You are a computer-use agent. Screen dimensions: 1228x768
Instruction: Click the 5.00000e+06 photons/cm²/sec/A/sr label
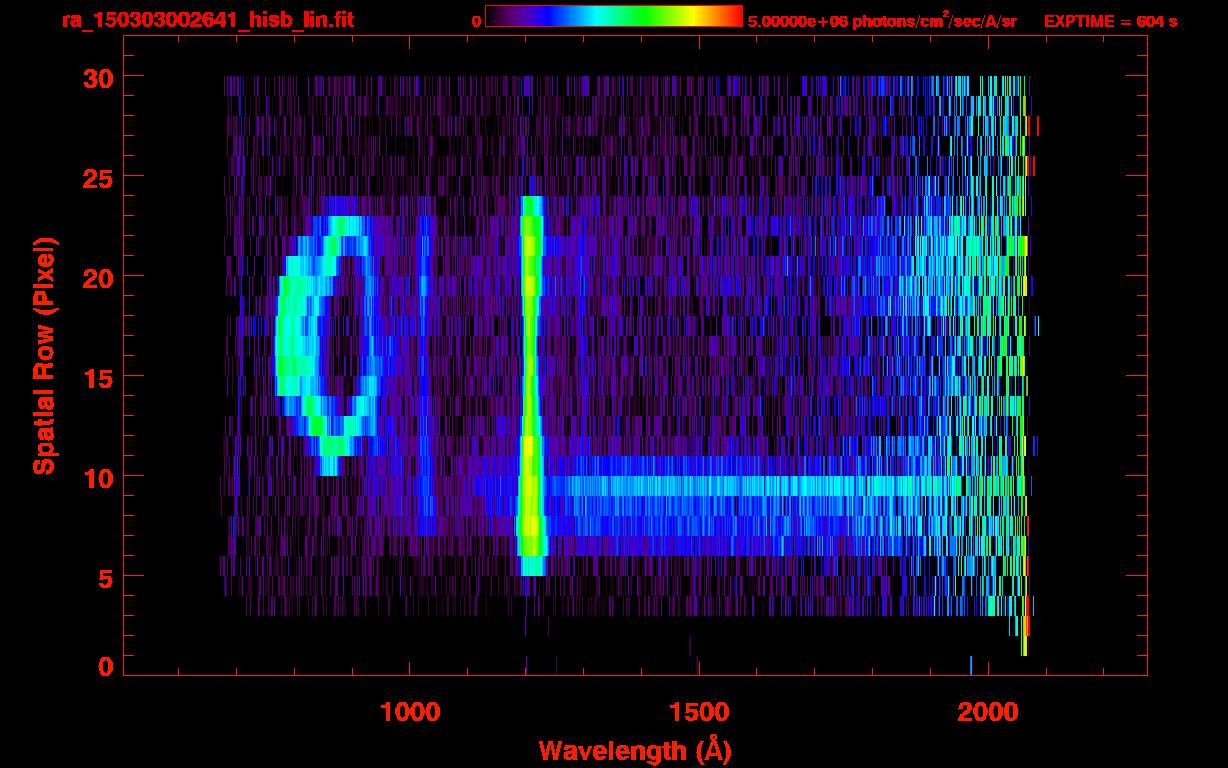(x=882, y=20)
